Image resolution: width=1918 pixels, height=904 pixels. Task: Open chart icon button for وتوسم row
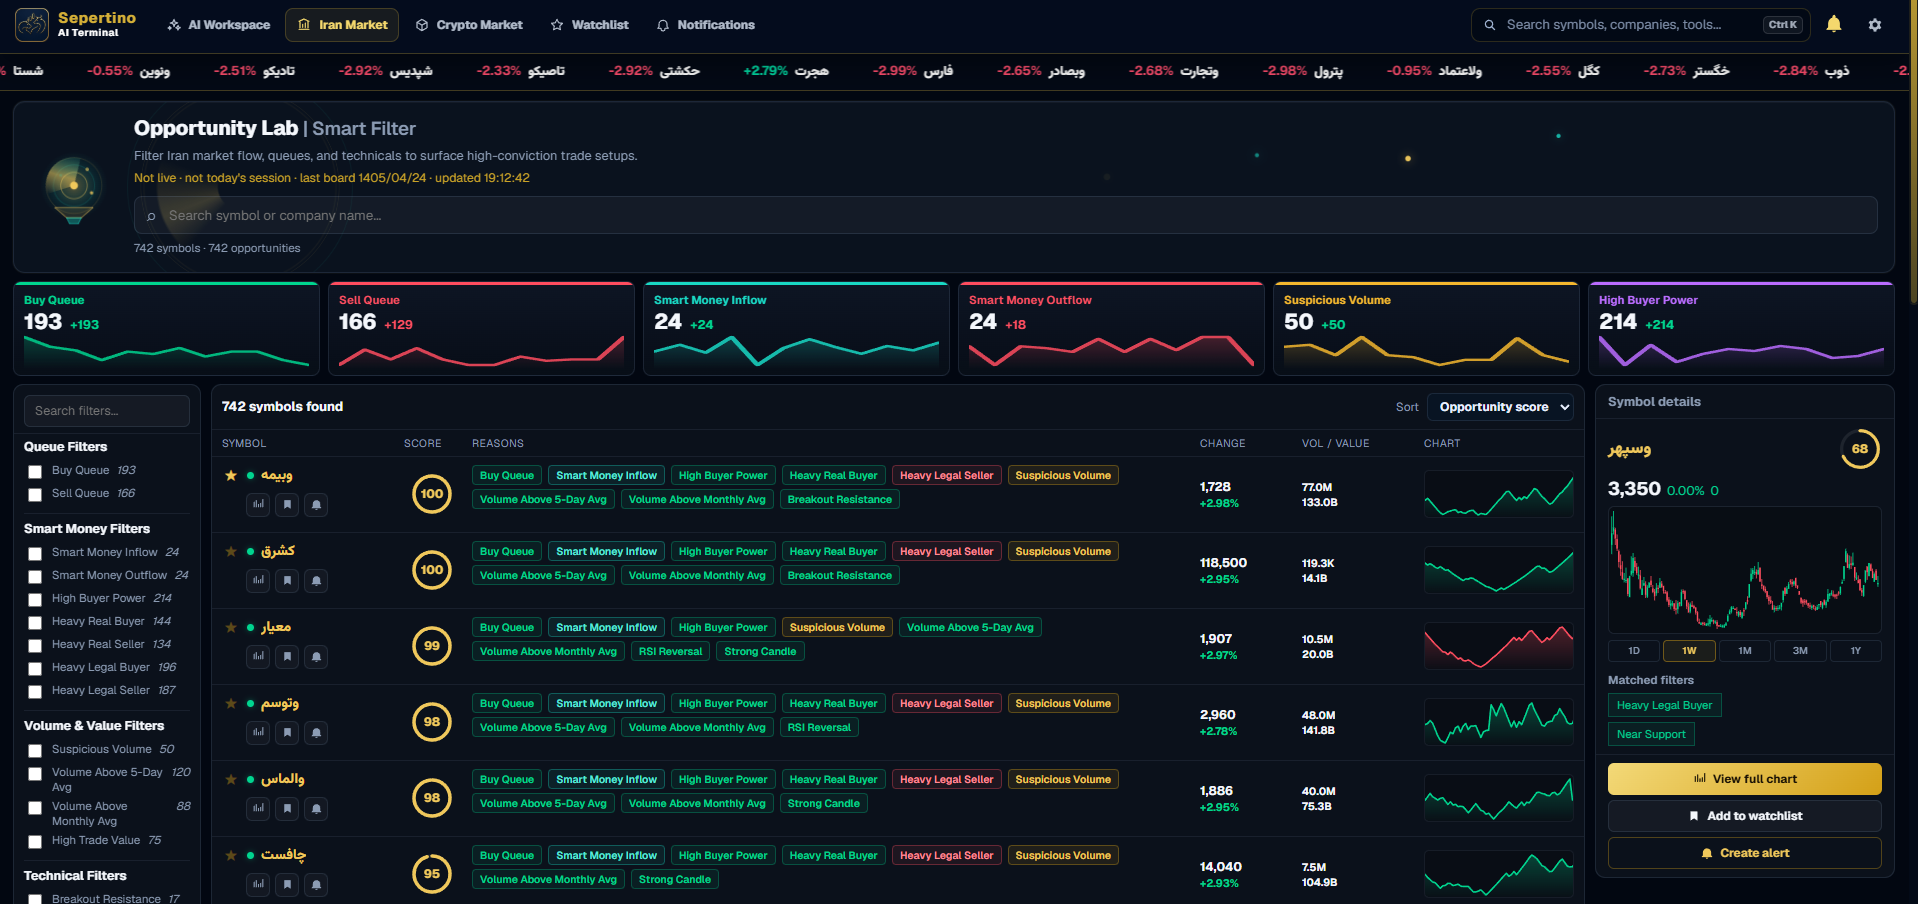(x=259, y=732)
